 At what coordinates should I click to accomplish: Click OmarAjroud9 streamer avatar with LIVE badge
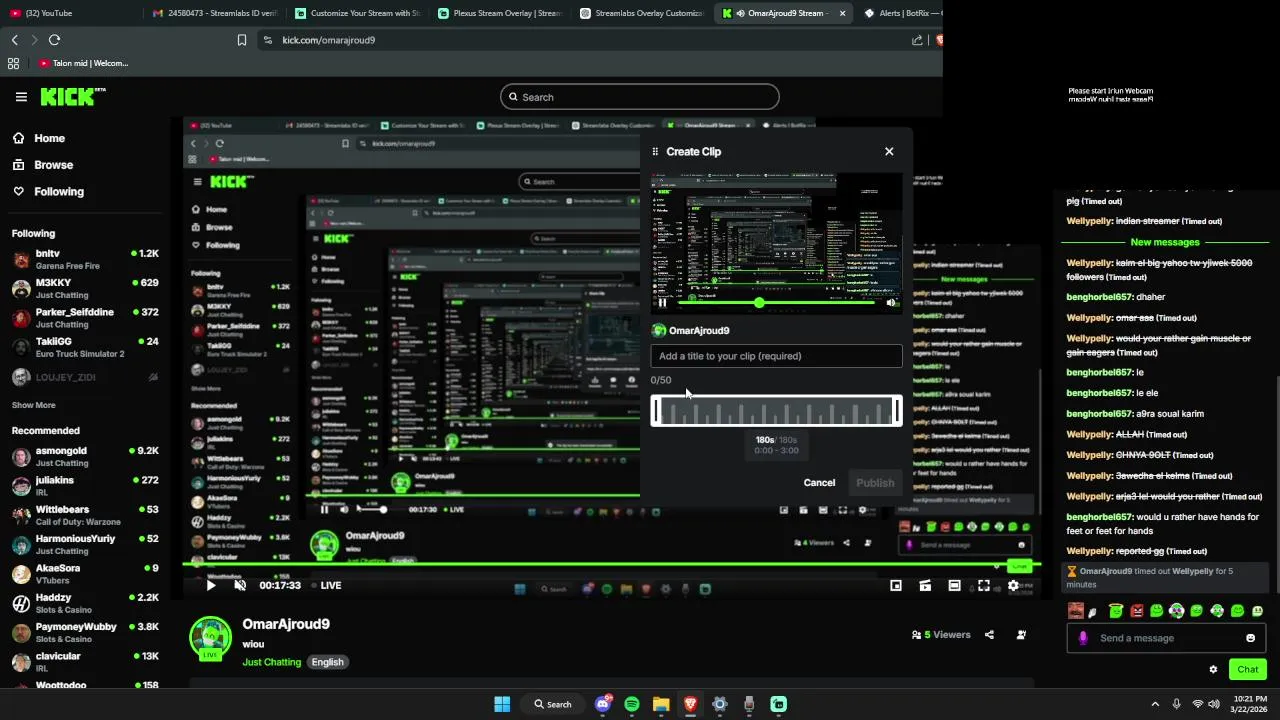[x=211, y=640]
